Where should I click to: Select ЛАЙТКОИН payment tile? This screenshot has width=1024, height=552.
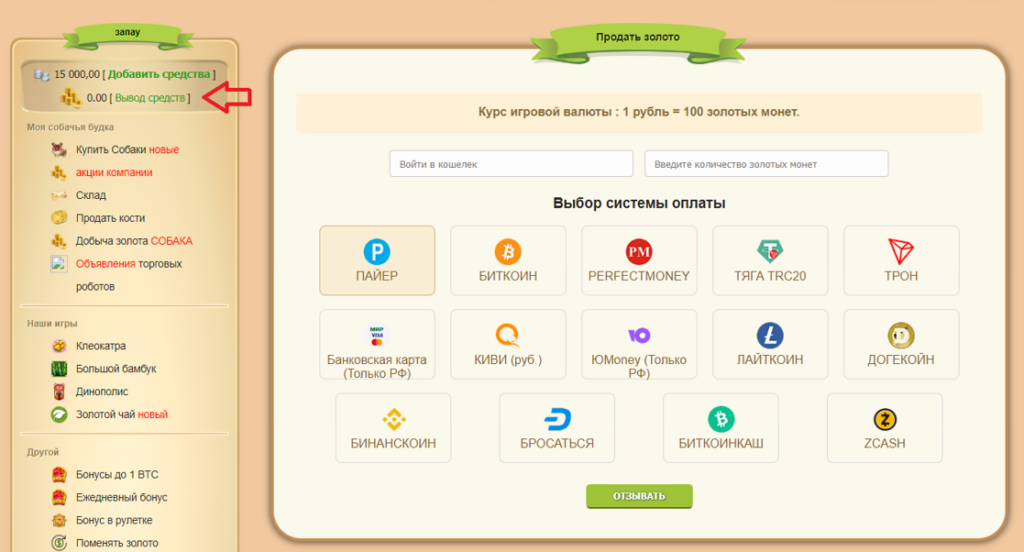770,344
